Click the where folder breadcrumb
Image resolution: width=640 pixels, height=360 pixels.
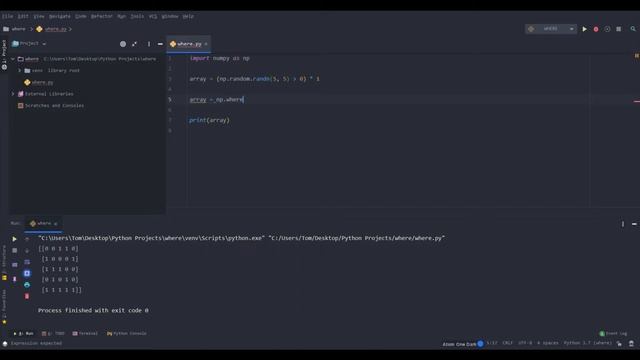15,29
